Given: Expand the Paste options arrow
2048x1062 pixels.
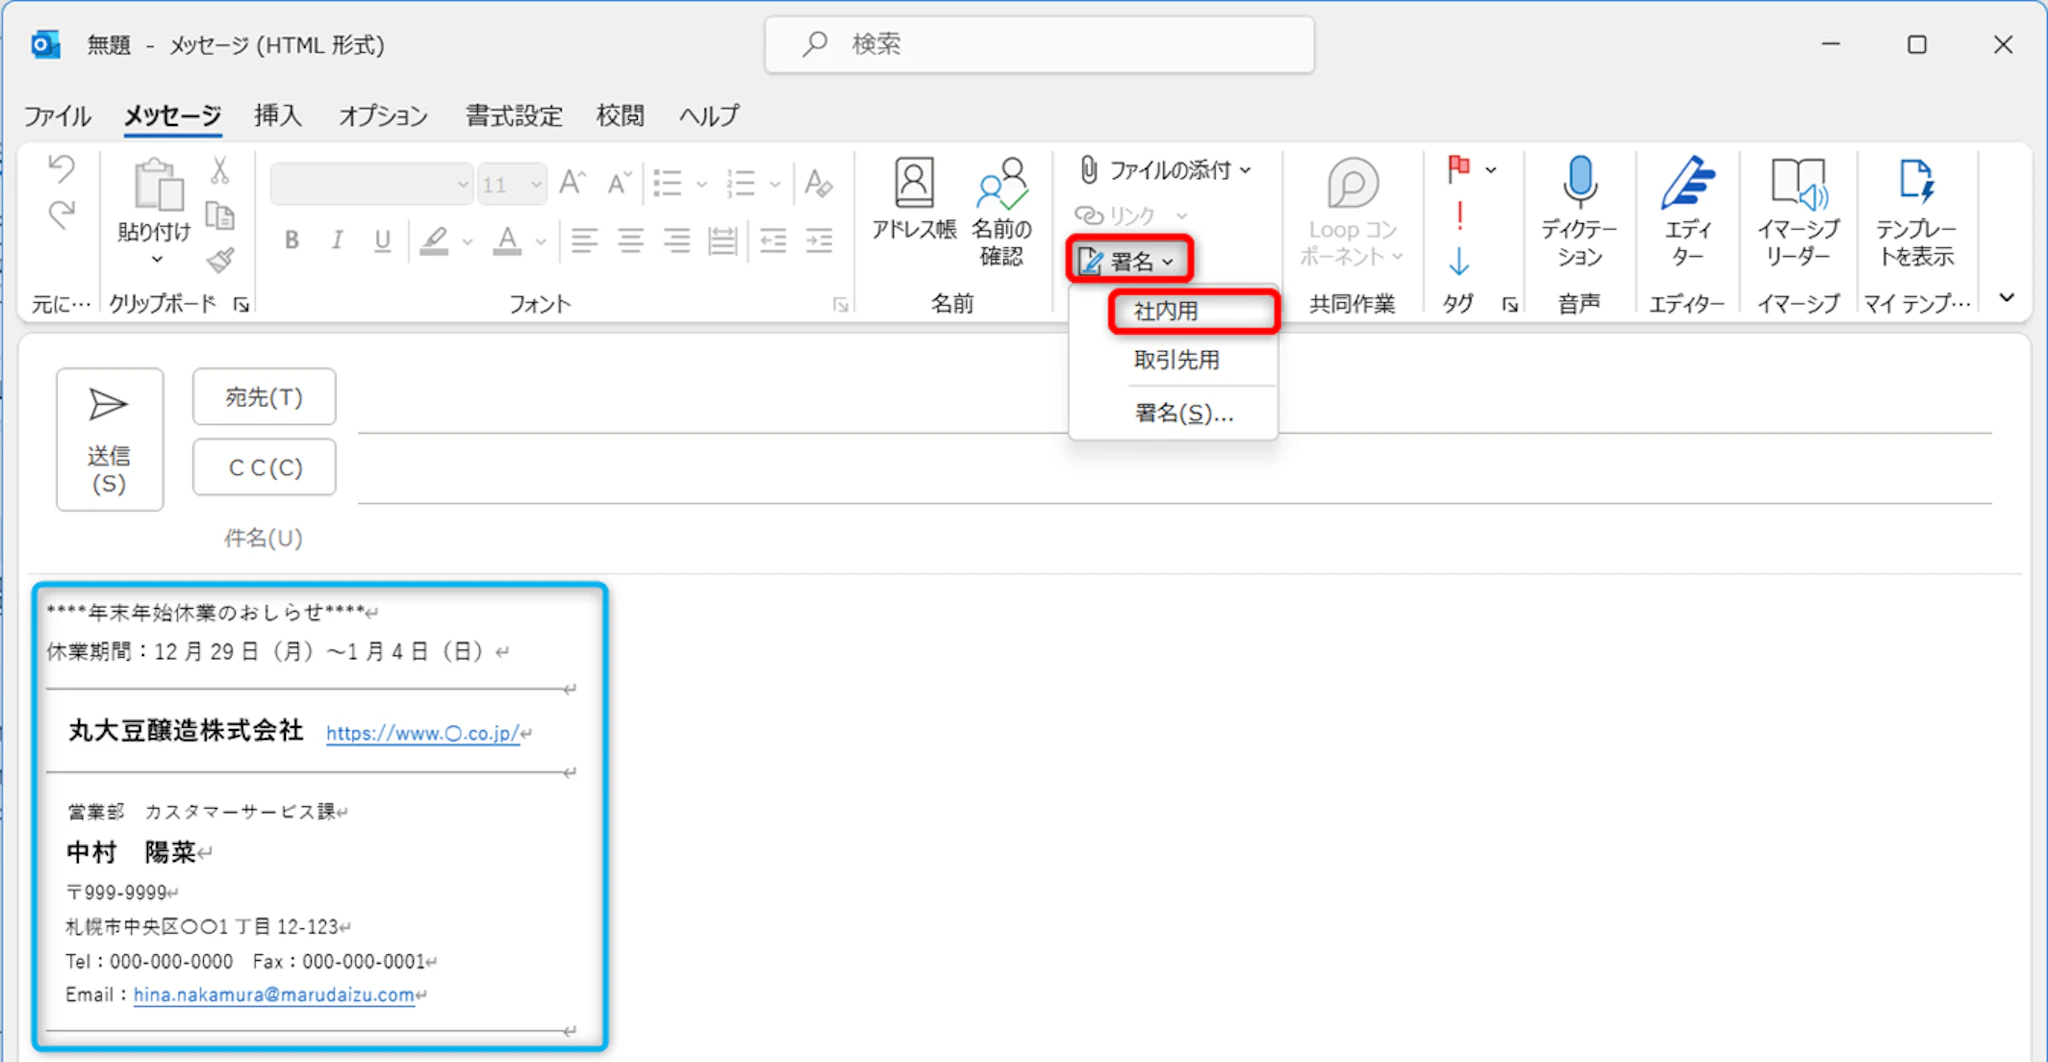Looking at the screenshot, I should pyautogui.click(x=156, y=260).
